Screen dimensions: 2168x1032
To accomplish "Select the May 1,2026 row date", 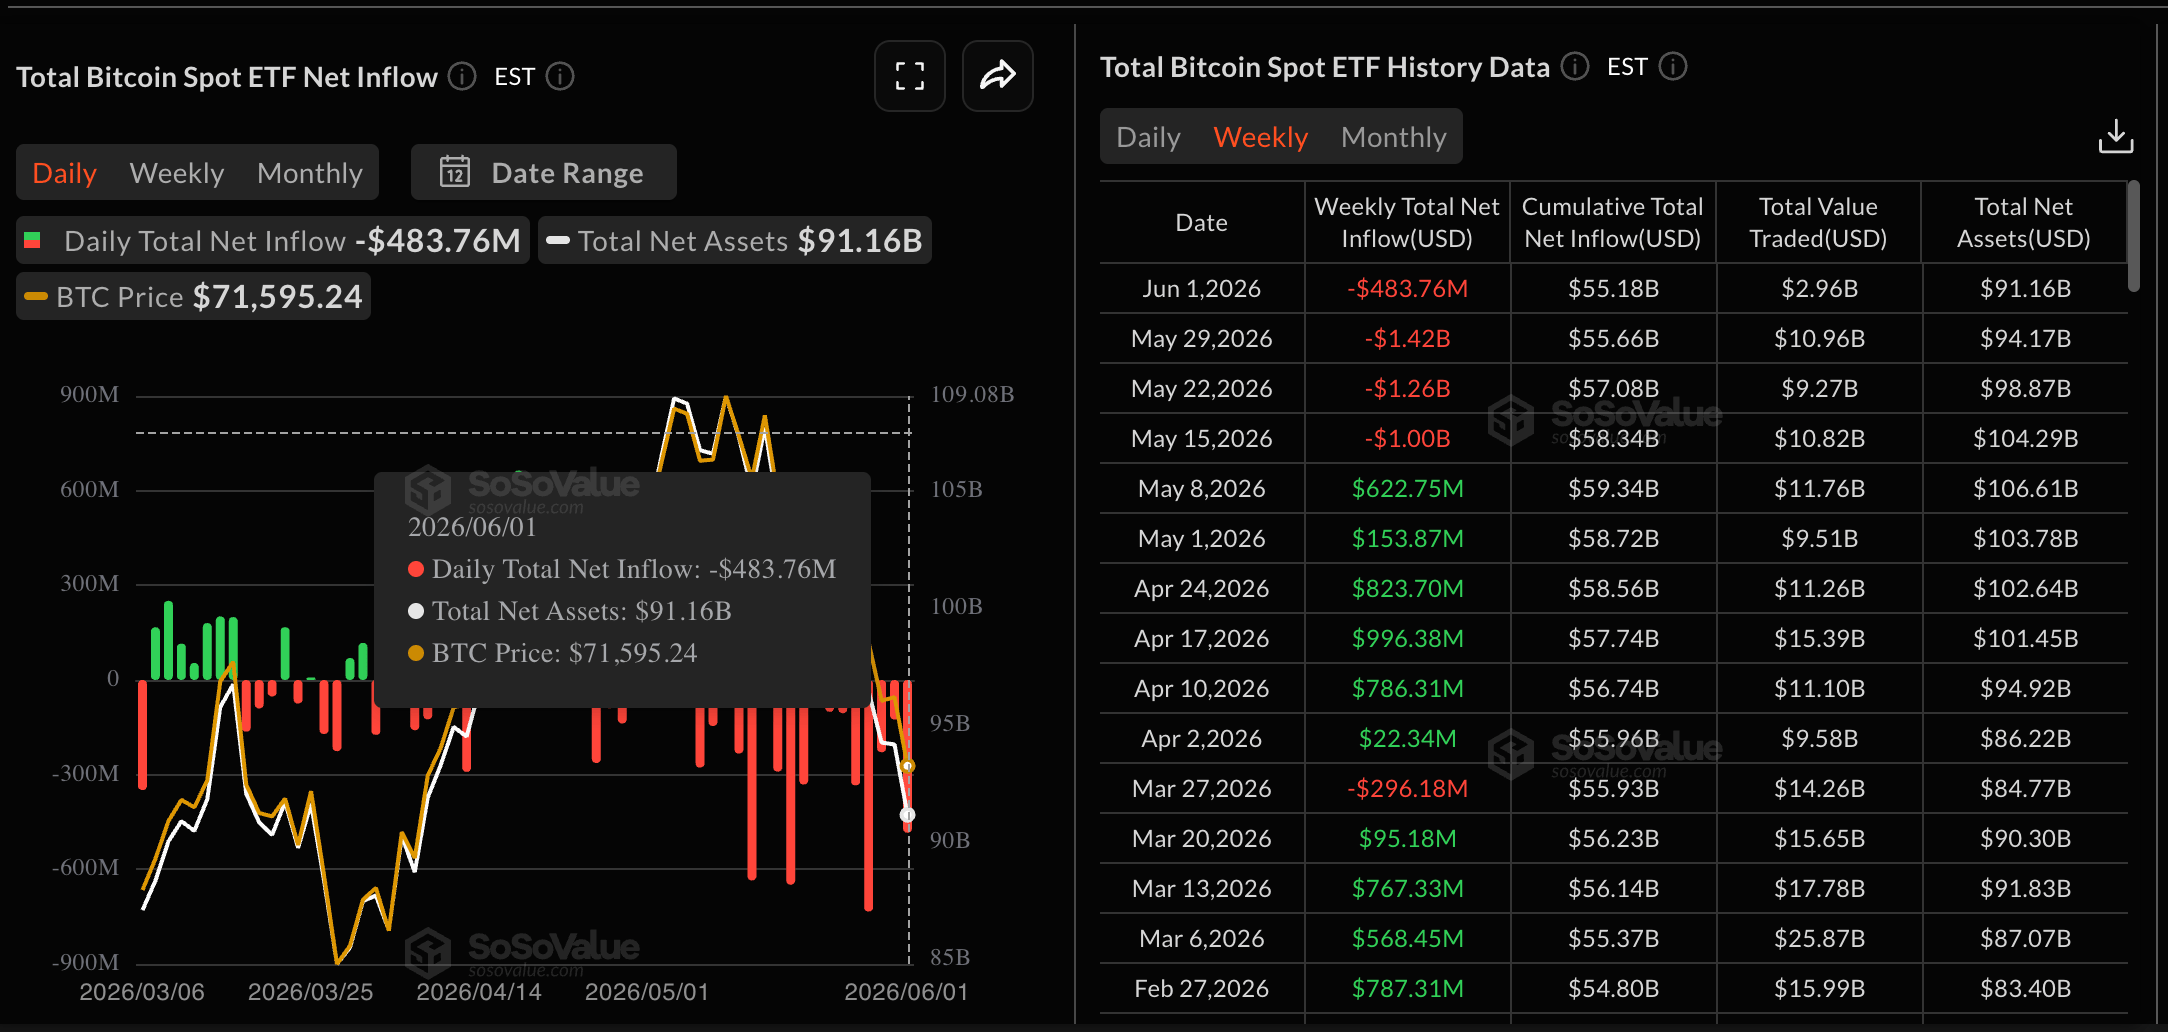I will (x=1202, y=539).
